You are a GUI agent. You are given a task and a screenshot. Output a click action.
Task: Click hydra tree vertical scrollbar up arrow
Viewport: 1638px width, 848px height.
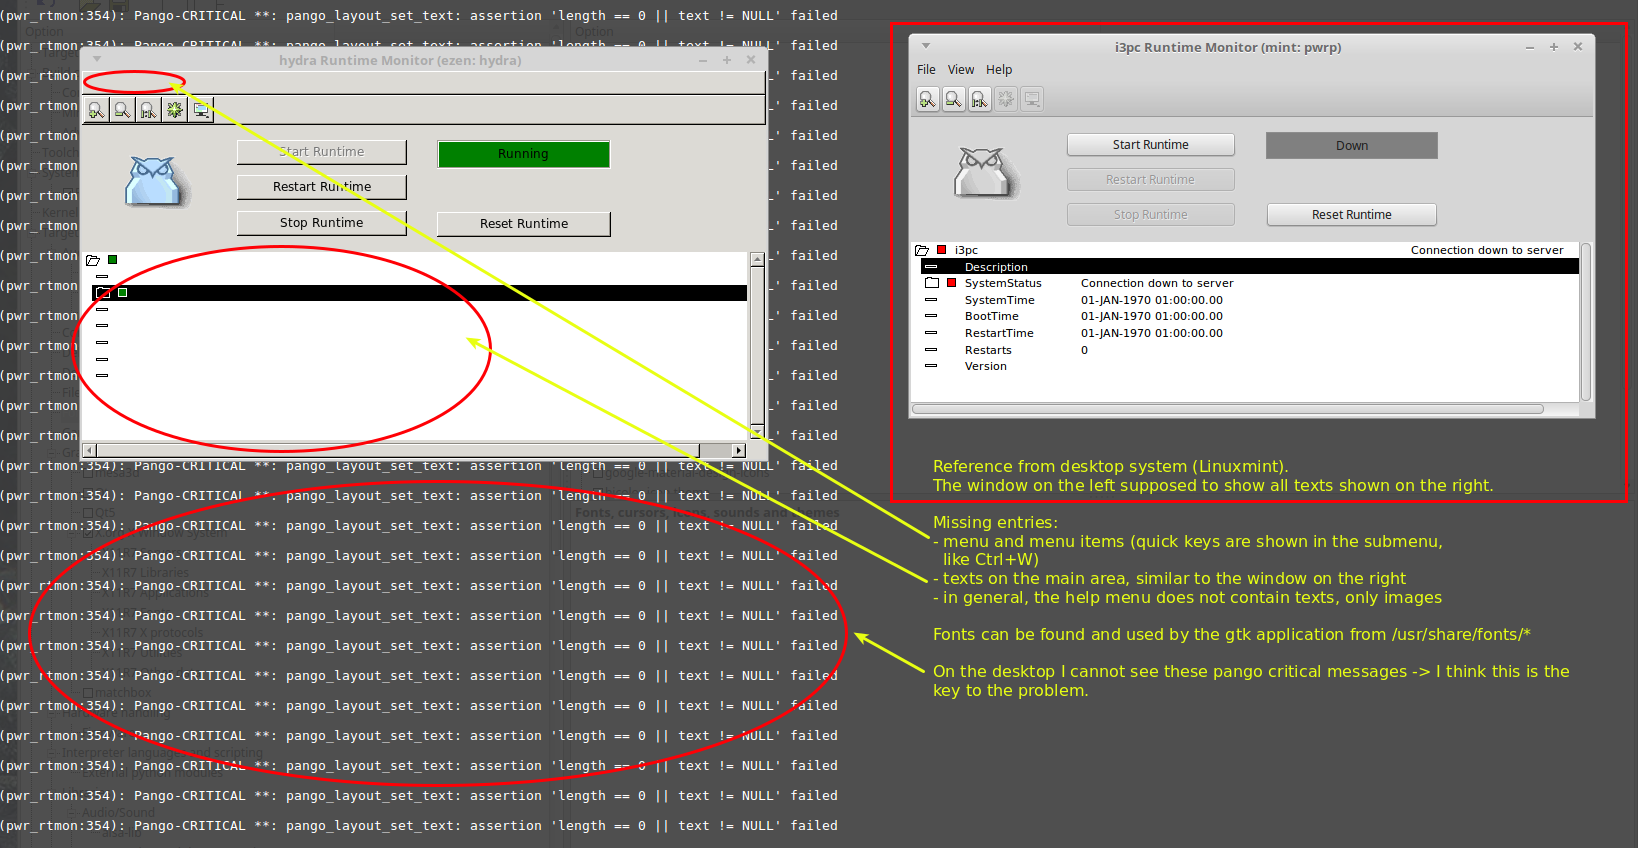(758, 259)
